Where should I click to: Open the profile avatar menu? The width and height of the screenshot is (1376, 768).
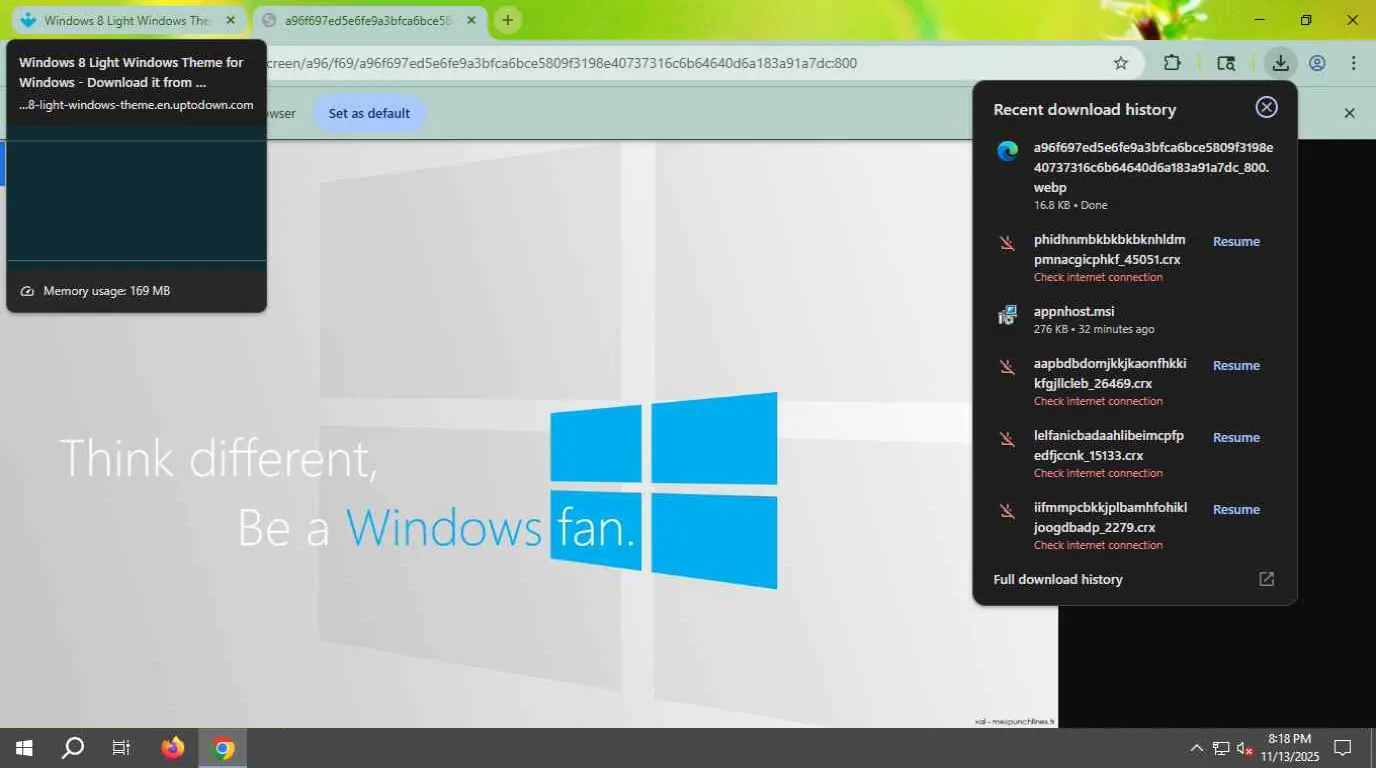click(1317, 63)
